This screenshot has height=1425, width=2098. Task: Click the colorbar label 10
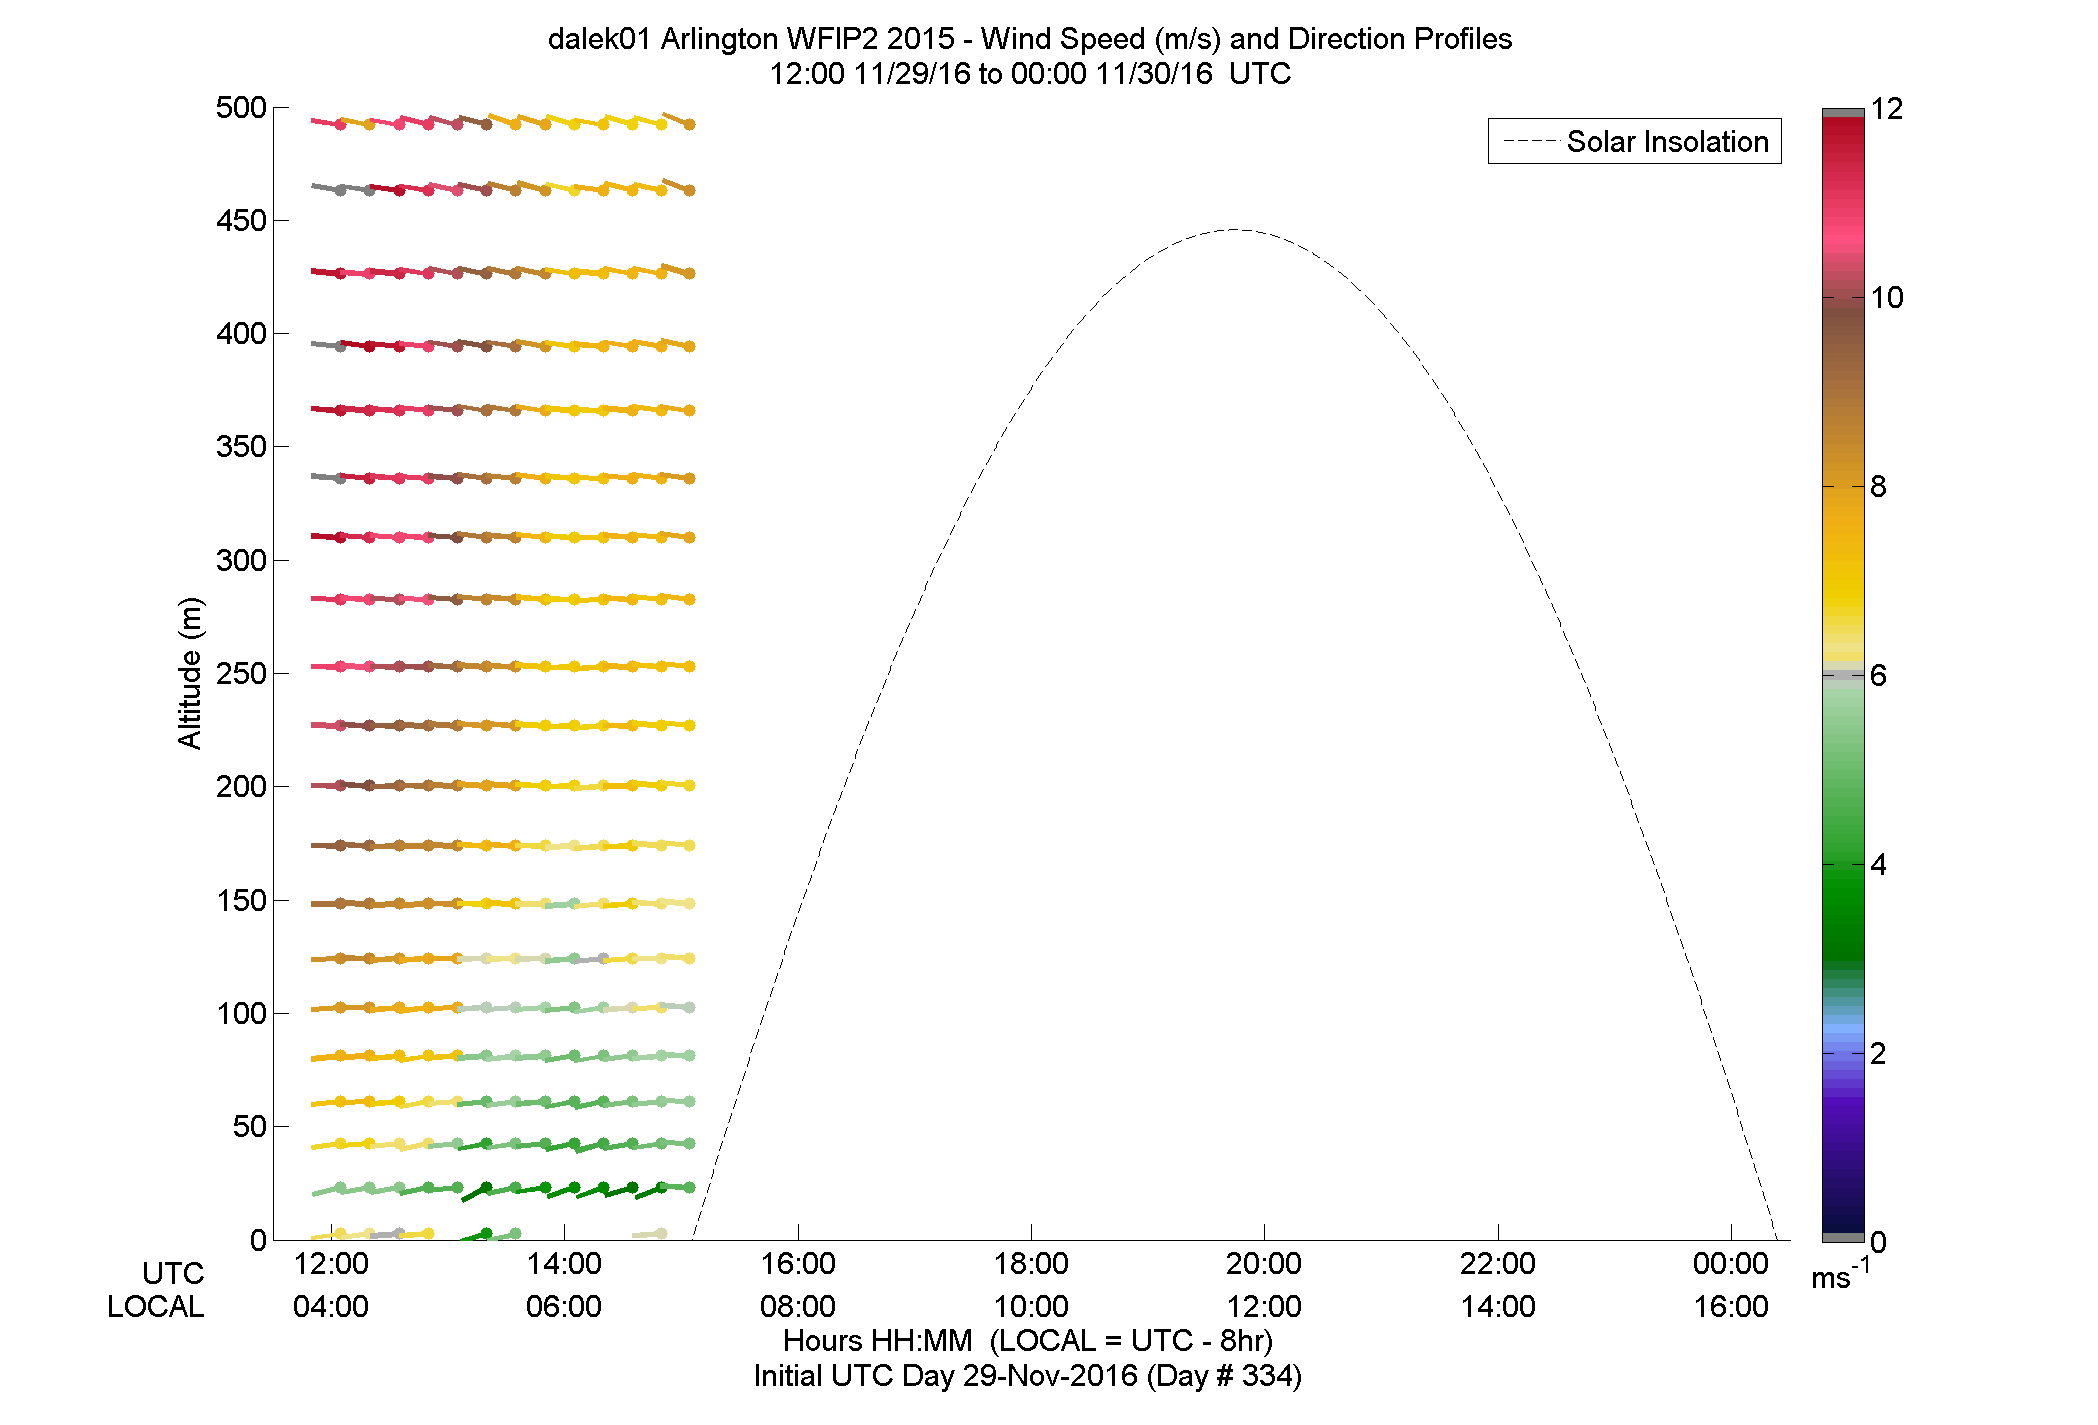coord(1887,298)
